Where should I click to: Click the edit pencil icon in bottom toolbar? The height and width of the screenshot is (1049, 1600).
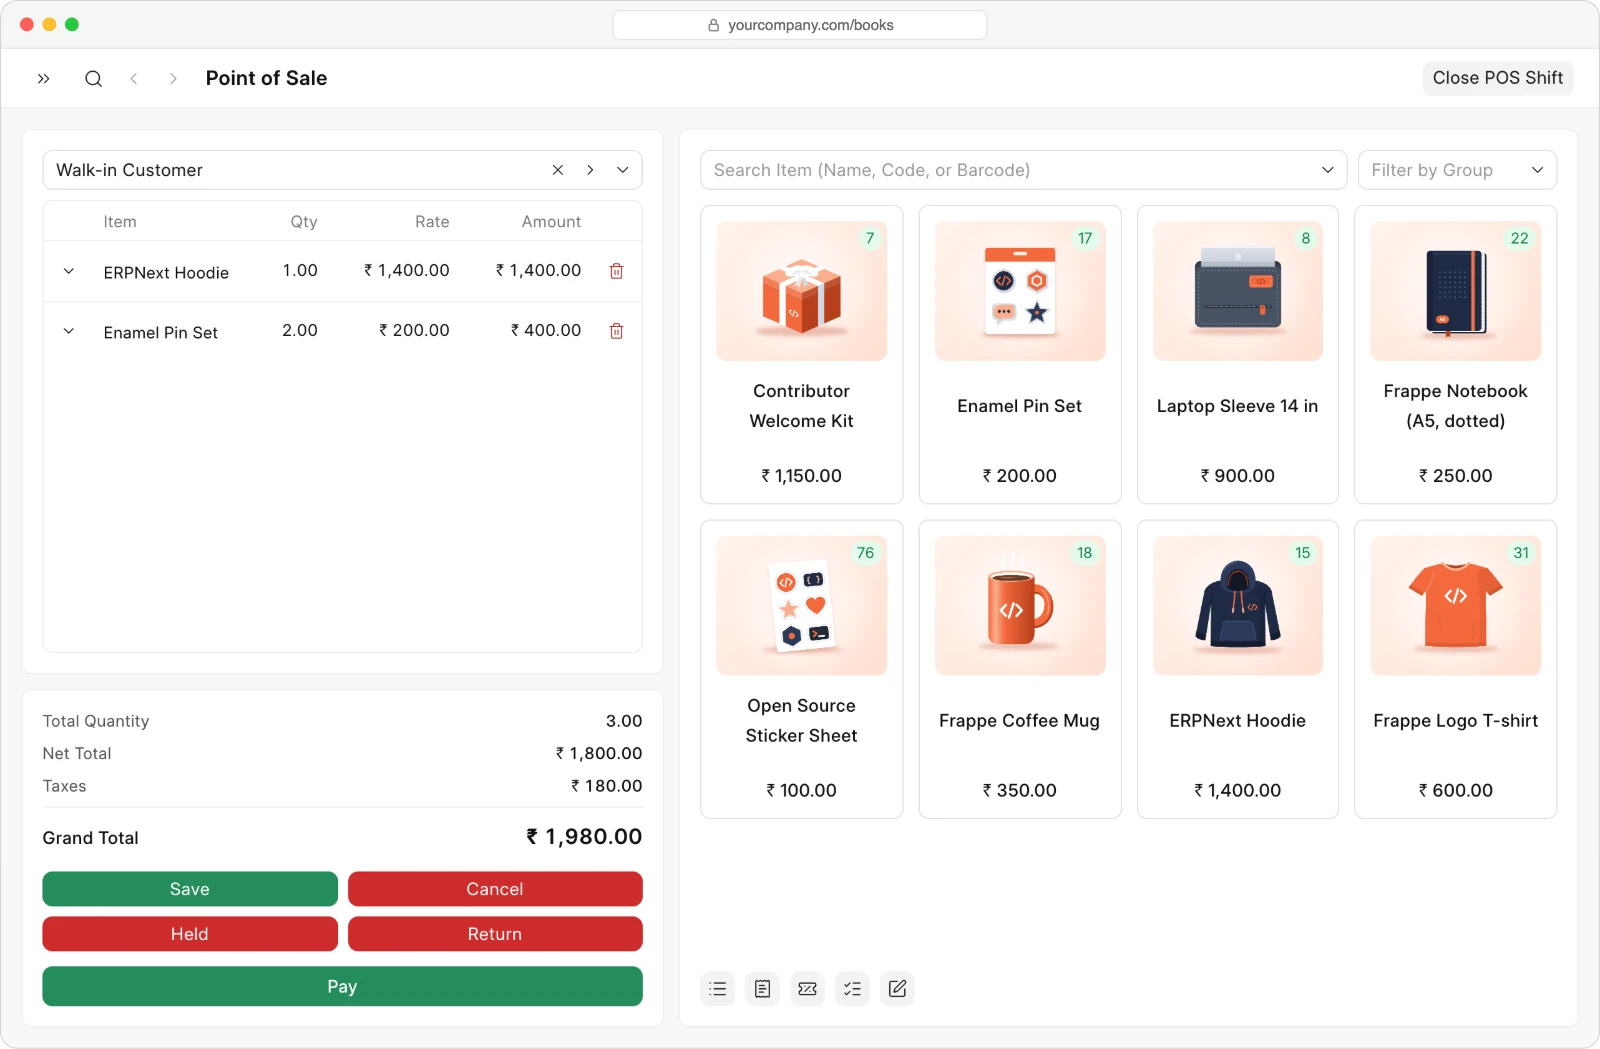(x=897, y=989)
